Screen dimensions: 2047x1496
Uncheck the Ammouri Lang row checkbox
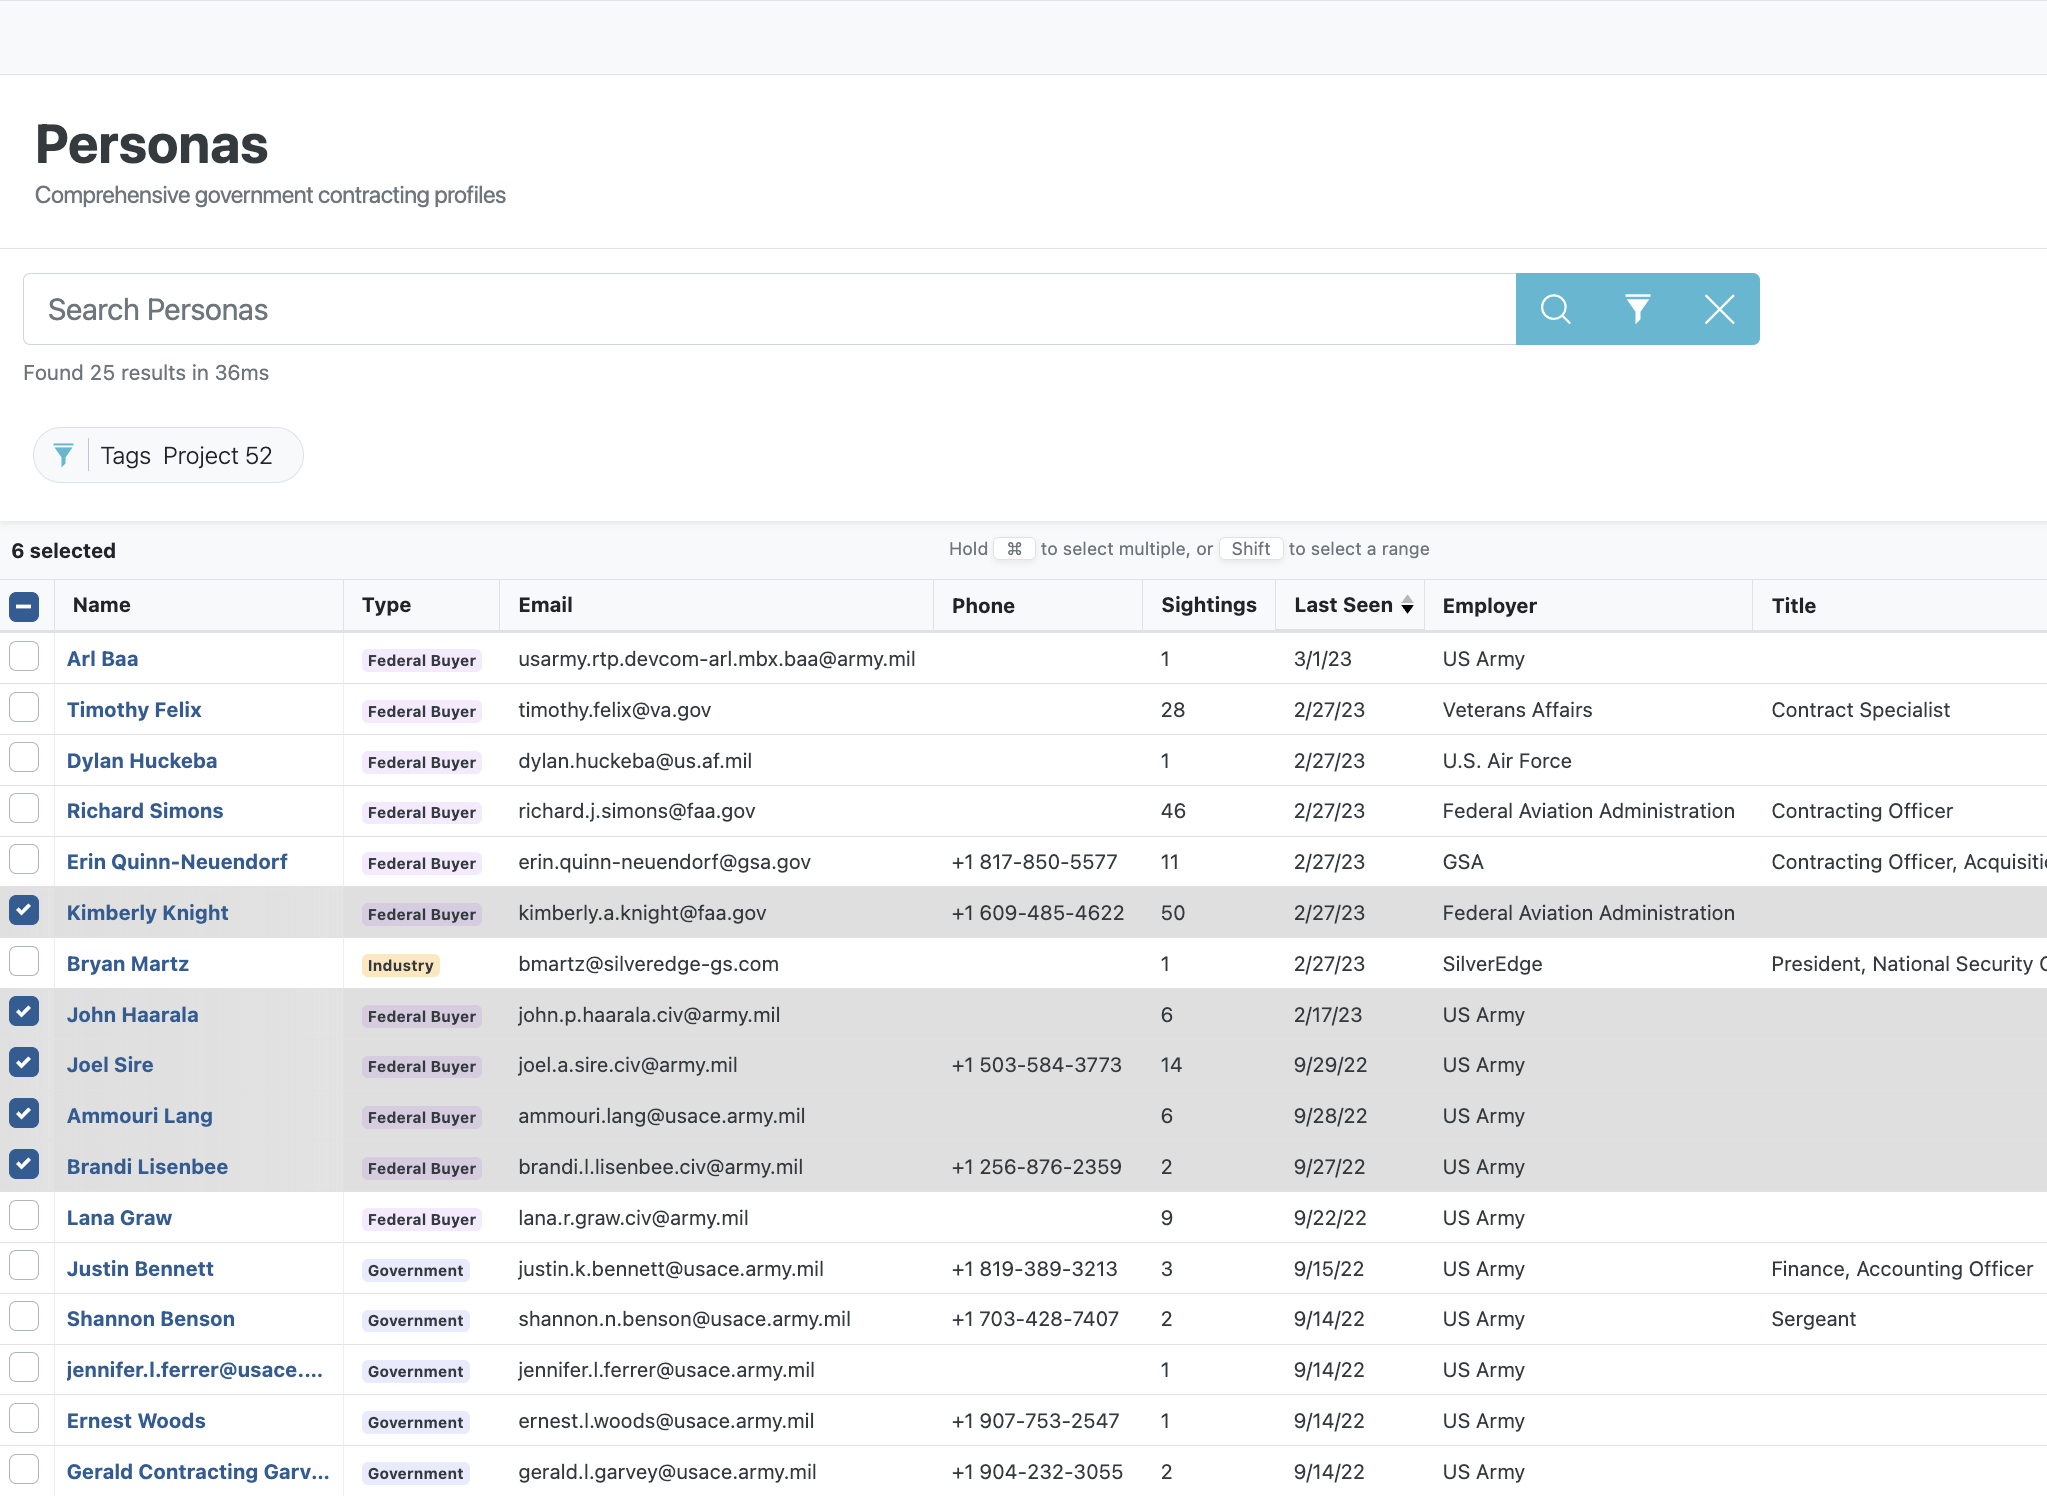tap(24, 1114)
